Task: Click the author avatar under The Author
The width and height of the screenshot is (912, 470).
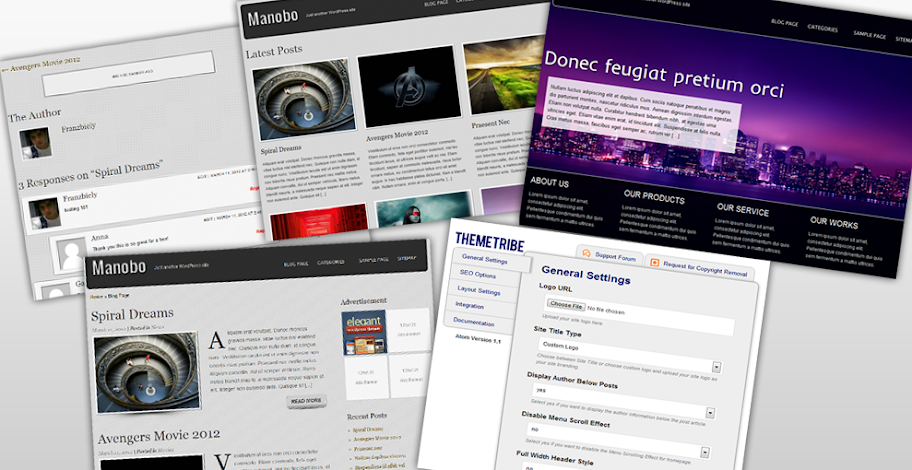Action: (x=35, y=143)
